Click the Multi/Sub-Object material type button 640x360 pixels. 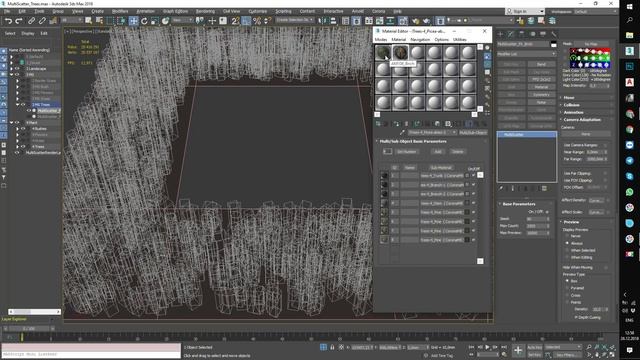(473, 132)
